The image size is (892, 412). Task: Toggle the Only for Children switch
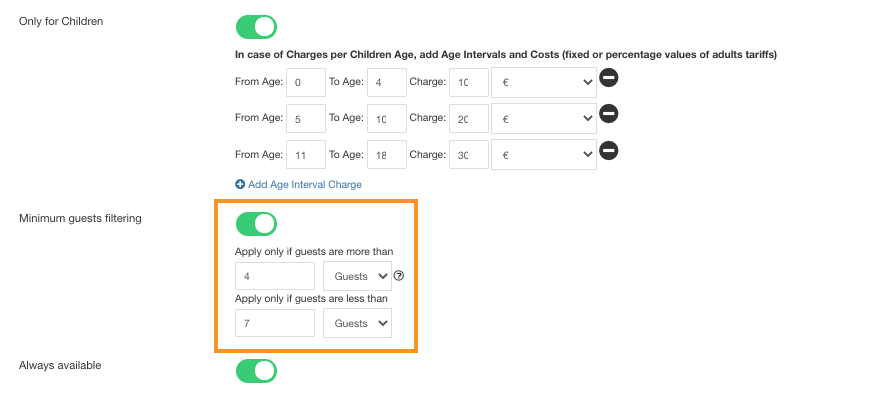coord(256,27)
